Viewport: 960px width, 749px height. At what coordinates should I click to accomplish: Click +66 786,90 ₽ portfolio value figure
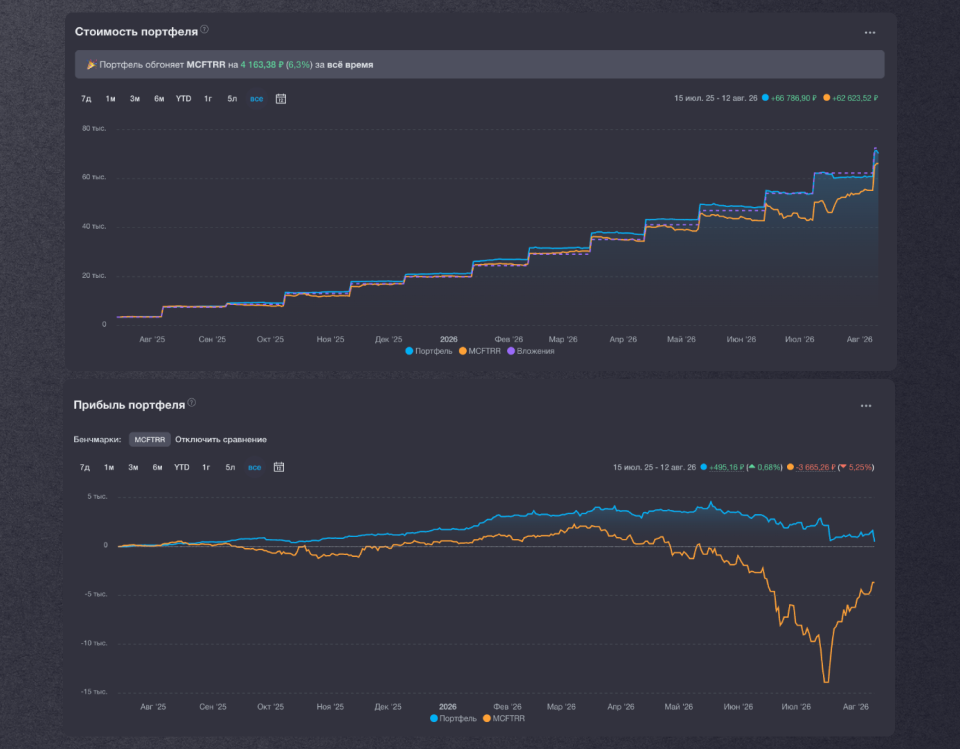pyautogui.click(x=793, y=98)
